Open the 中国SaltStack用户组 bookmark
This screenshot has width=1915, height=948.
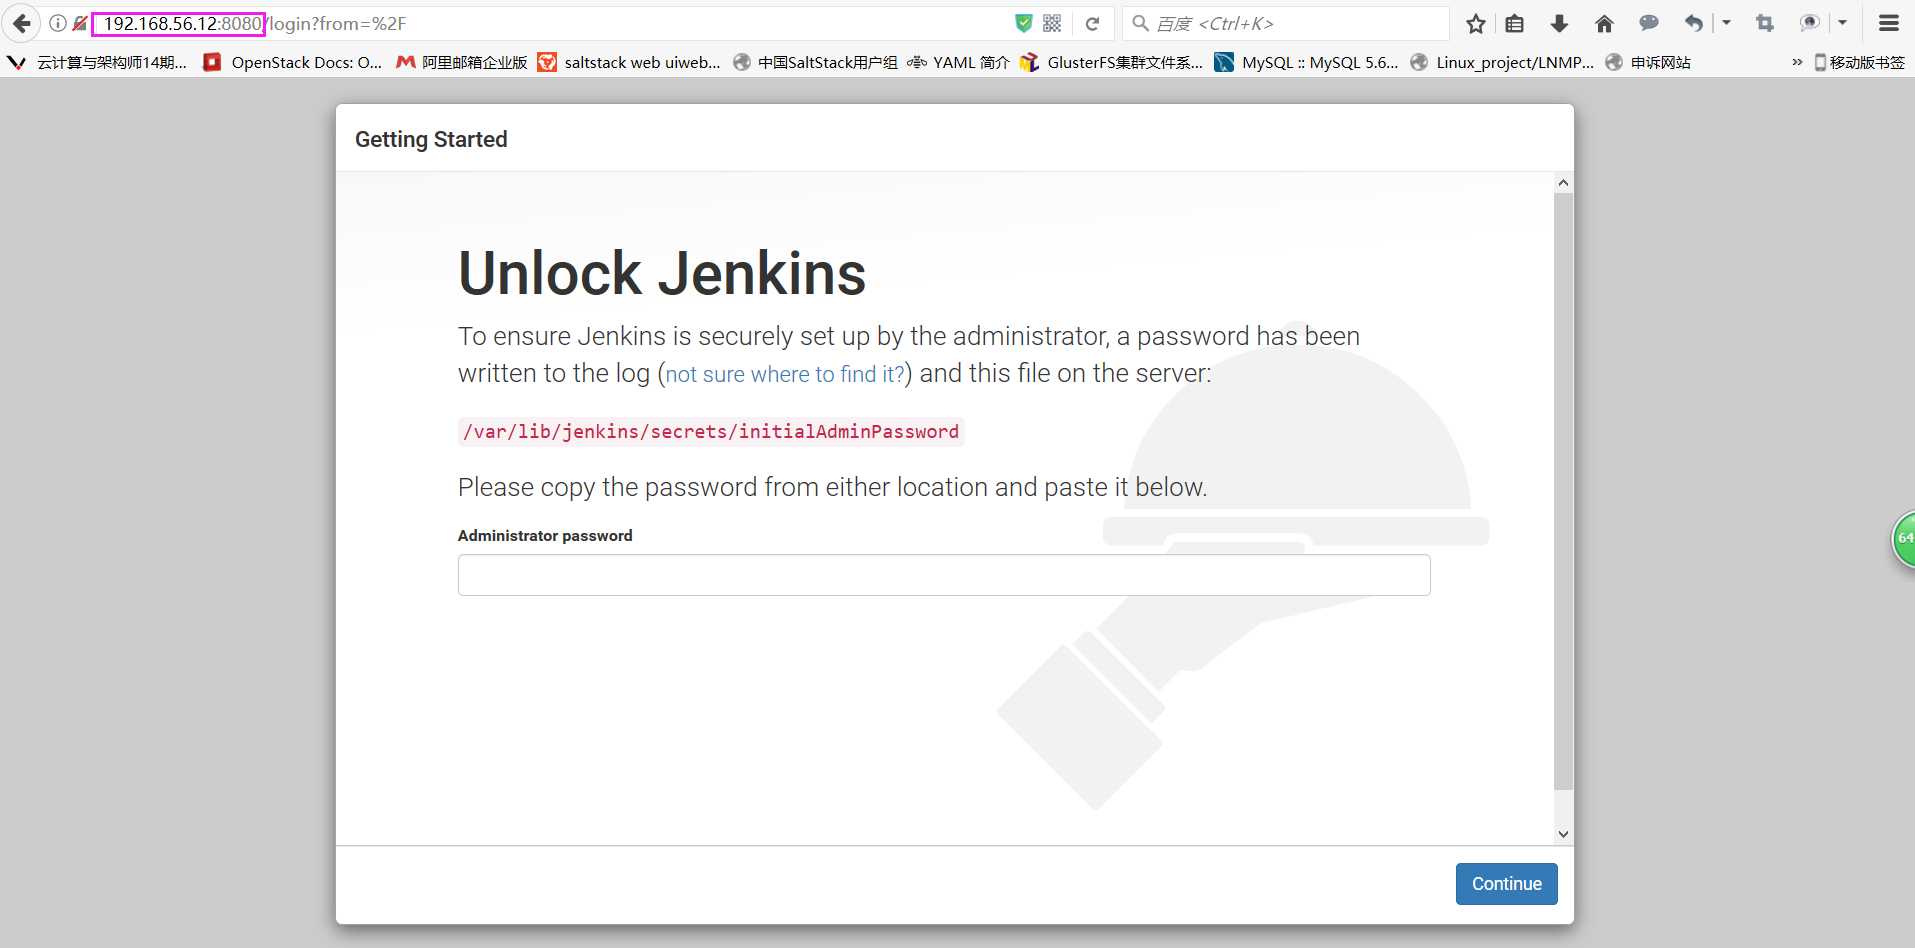tap(815, 62)
